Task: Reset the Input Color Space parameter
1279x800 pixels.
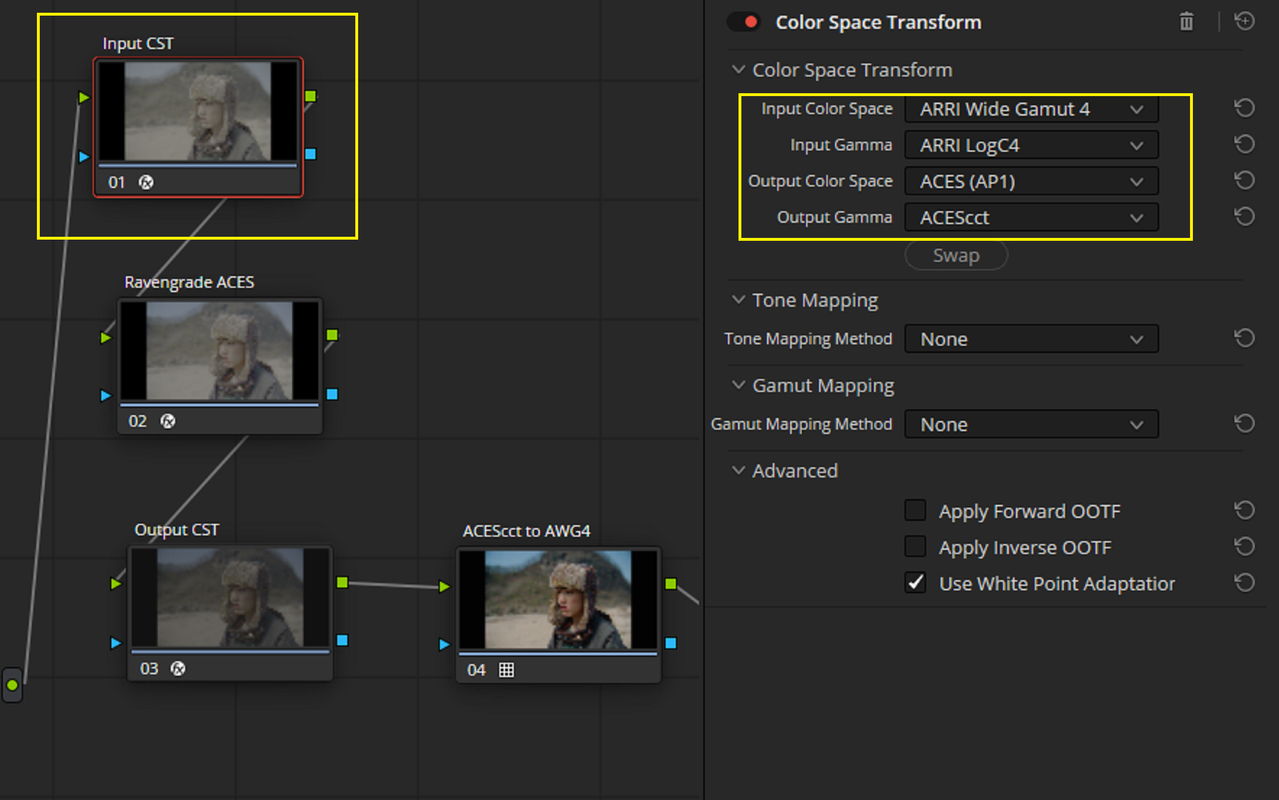Action: tap(1244, 108)
